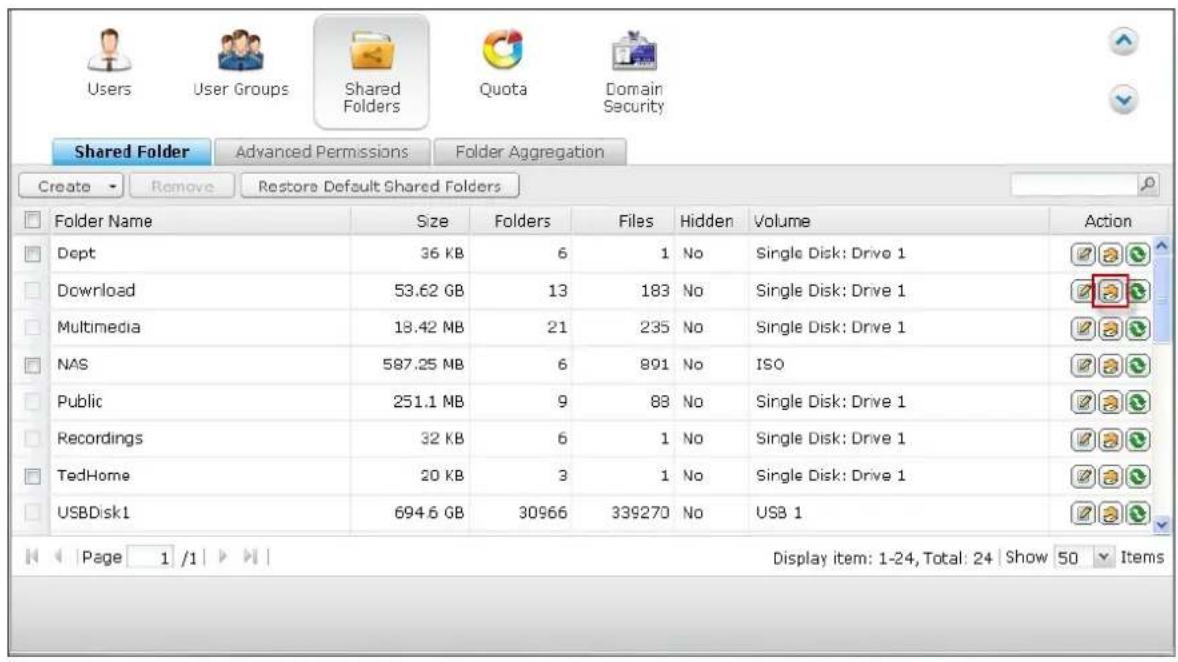Go to the previous page
1178x662 pixels.
[59, 557]
